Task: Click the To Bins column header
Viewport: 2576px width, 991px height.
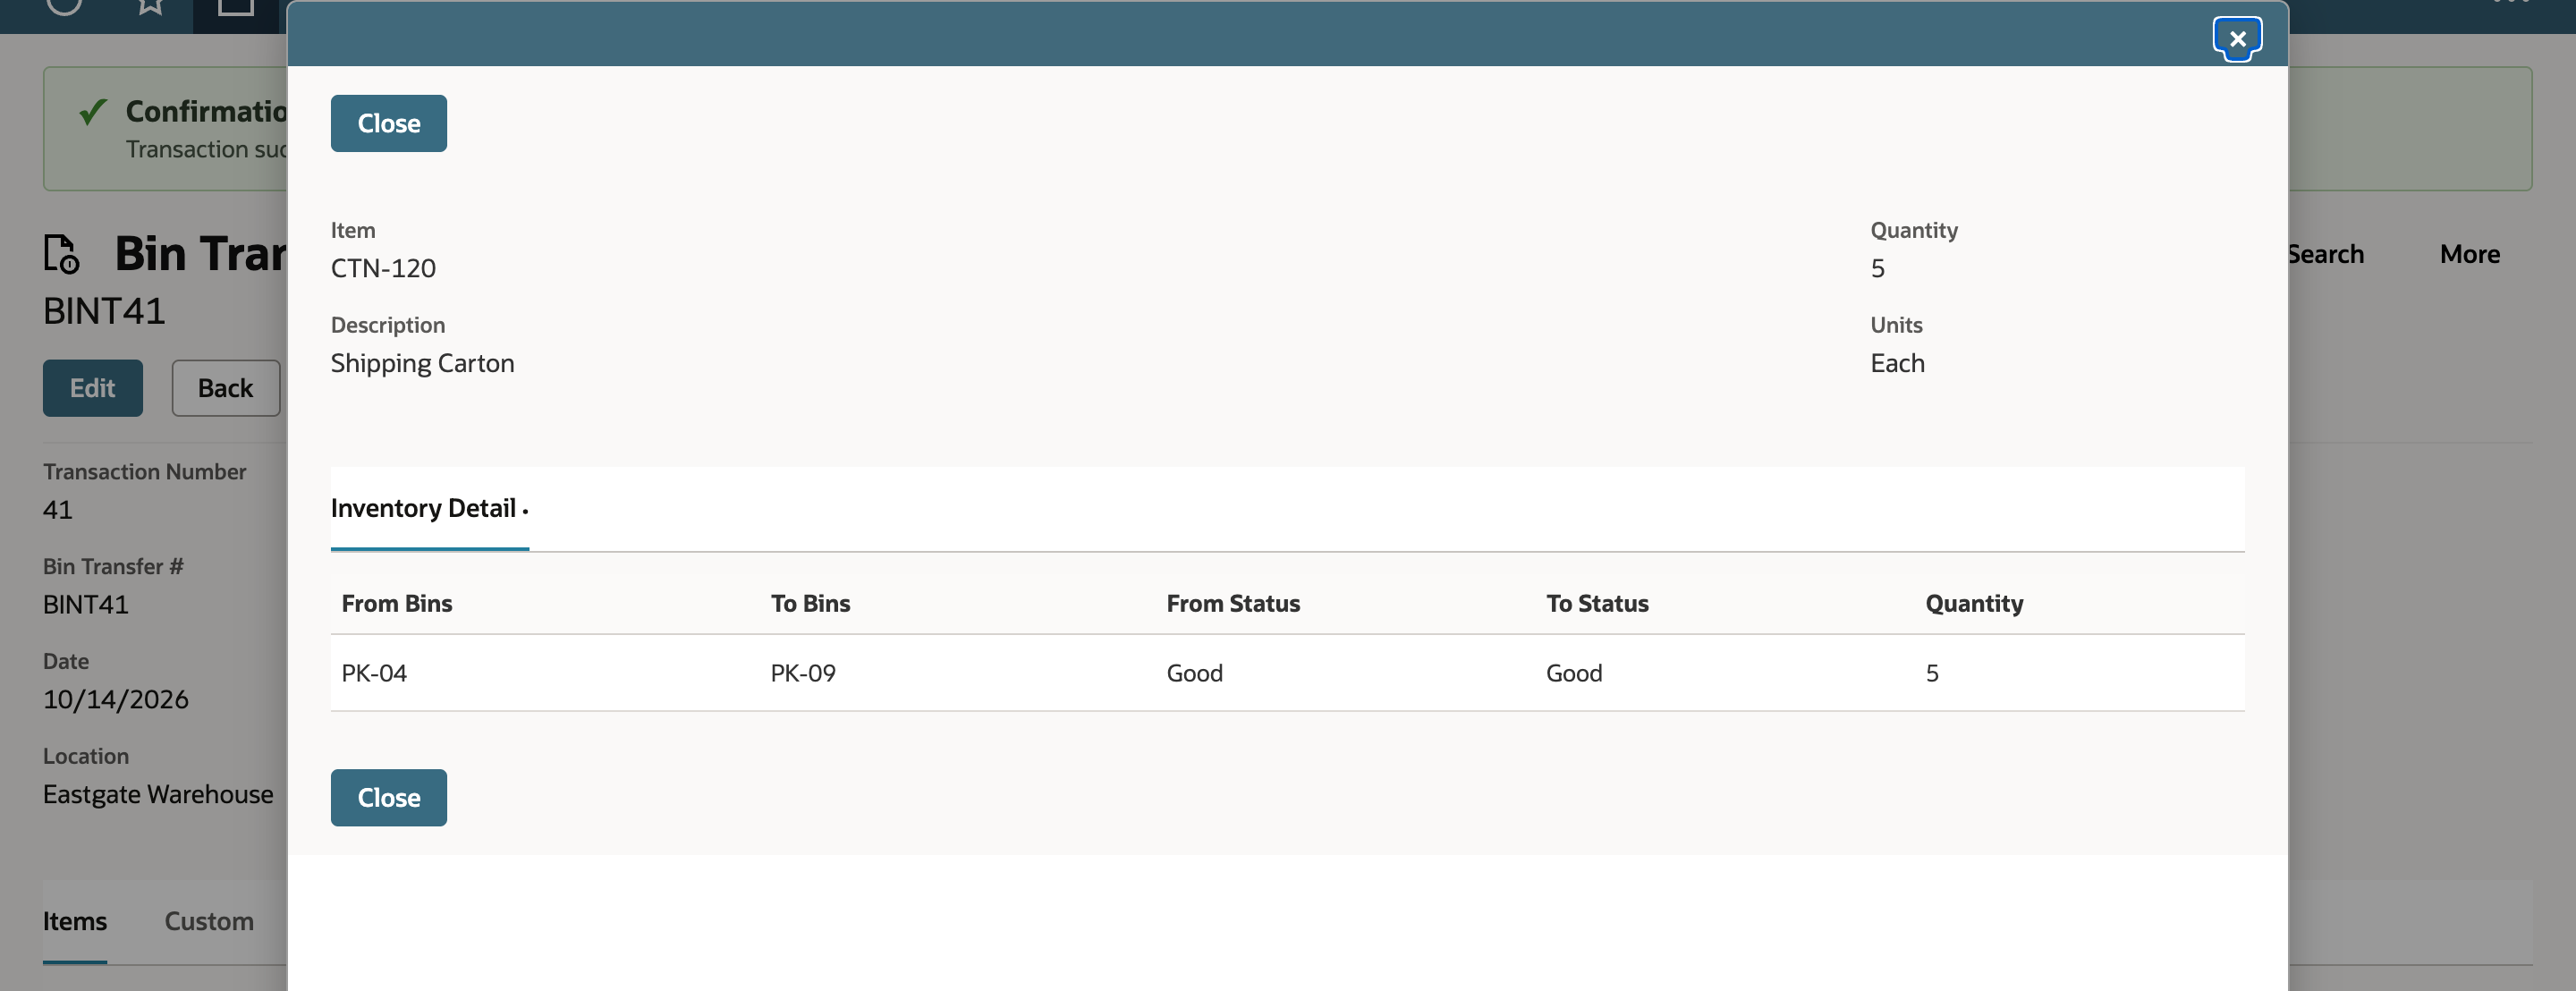Action: click(x=810, y=603)
